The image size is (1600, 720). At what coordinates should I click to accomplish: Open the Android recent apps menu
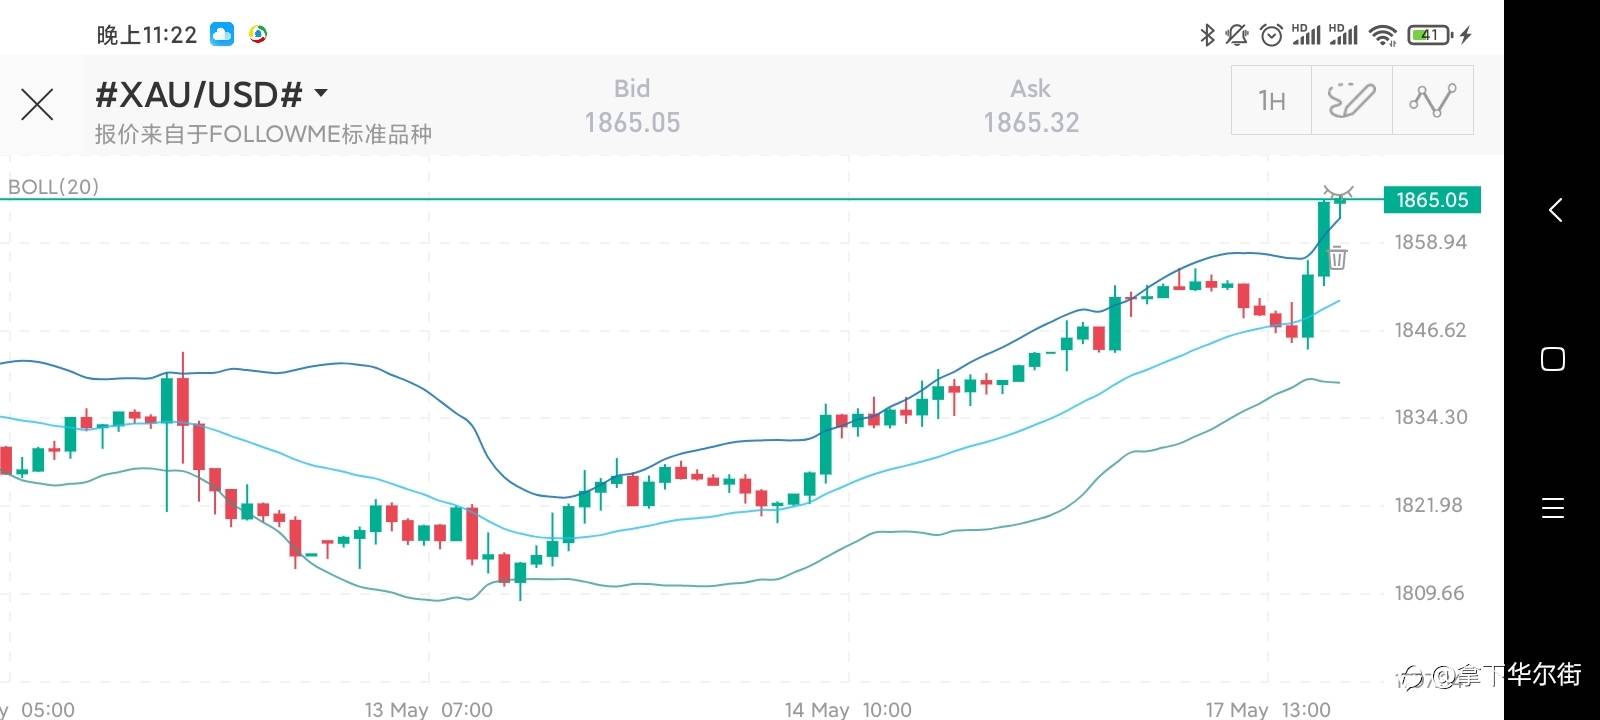point(1553,508)
